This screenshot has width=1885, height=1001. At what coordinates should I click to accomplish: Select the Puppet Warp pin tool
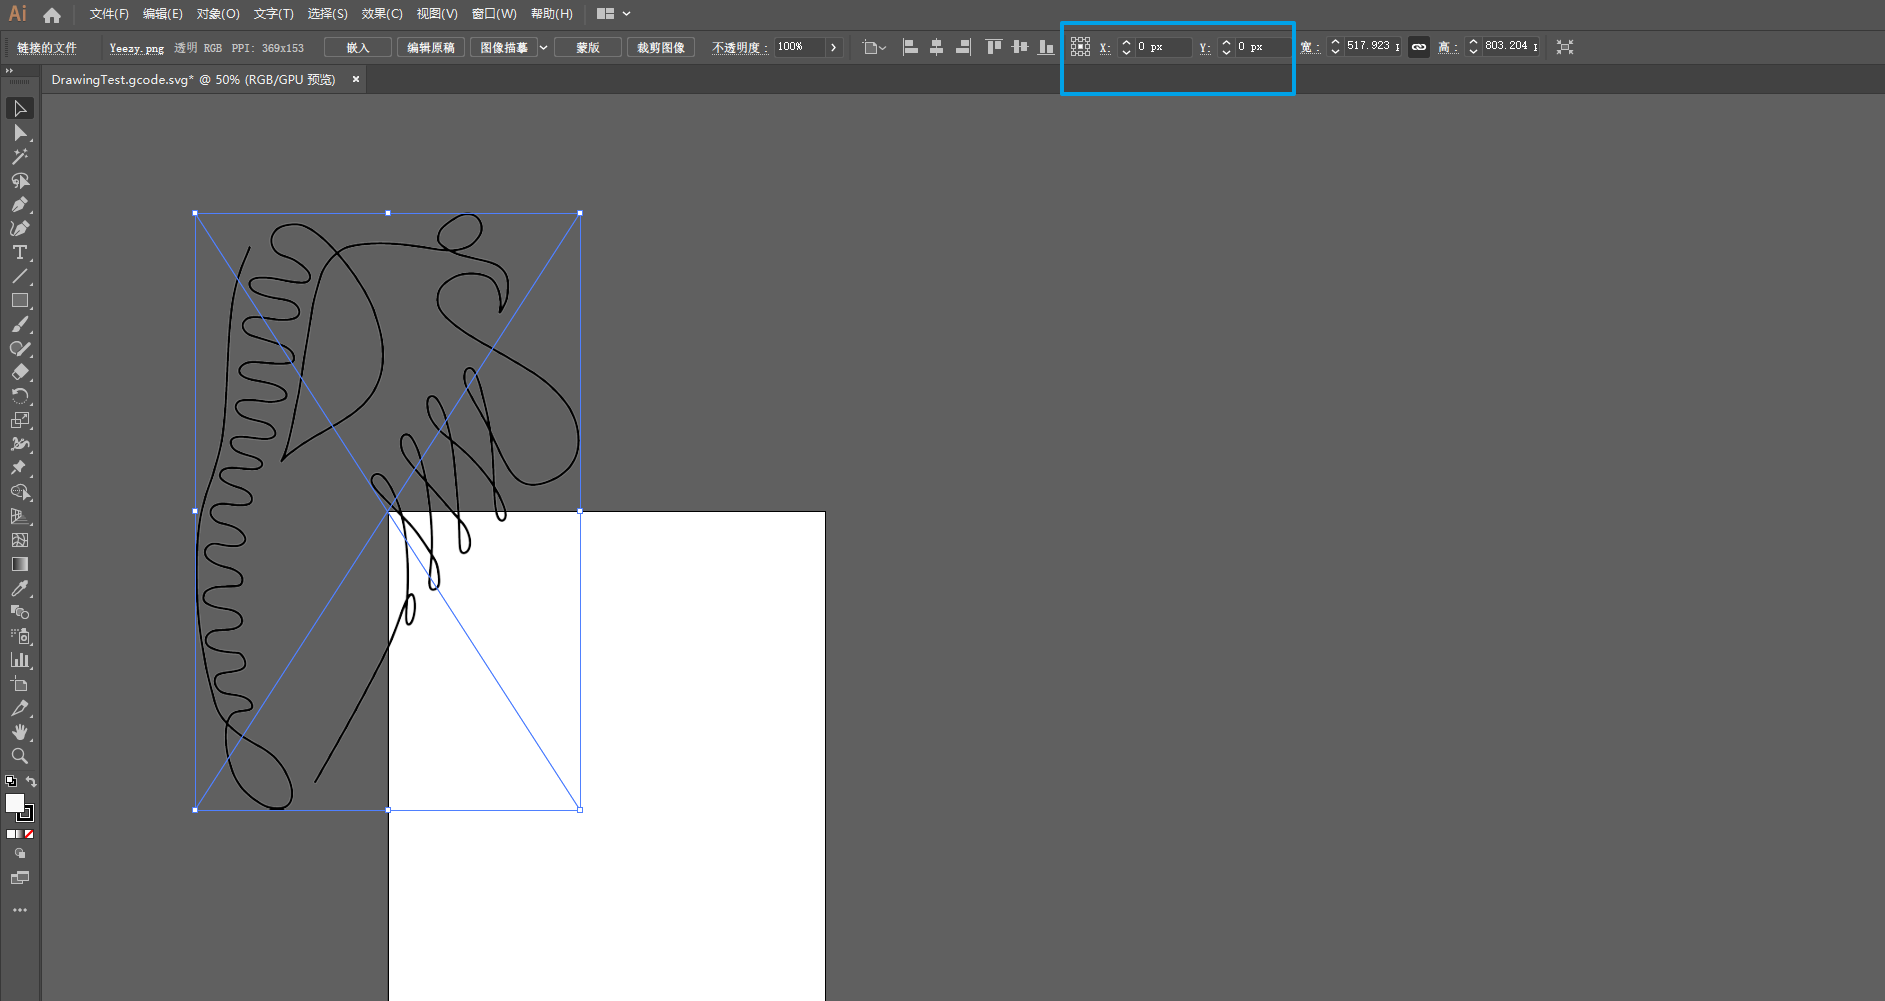20,468
